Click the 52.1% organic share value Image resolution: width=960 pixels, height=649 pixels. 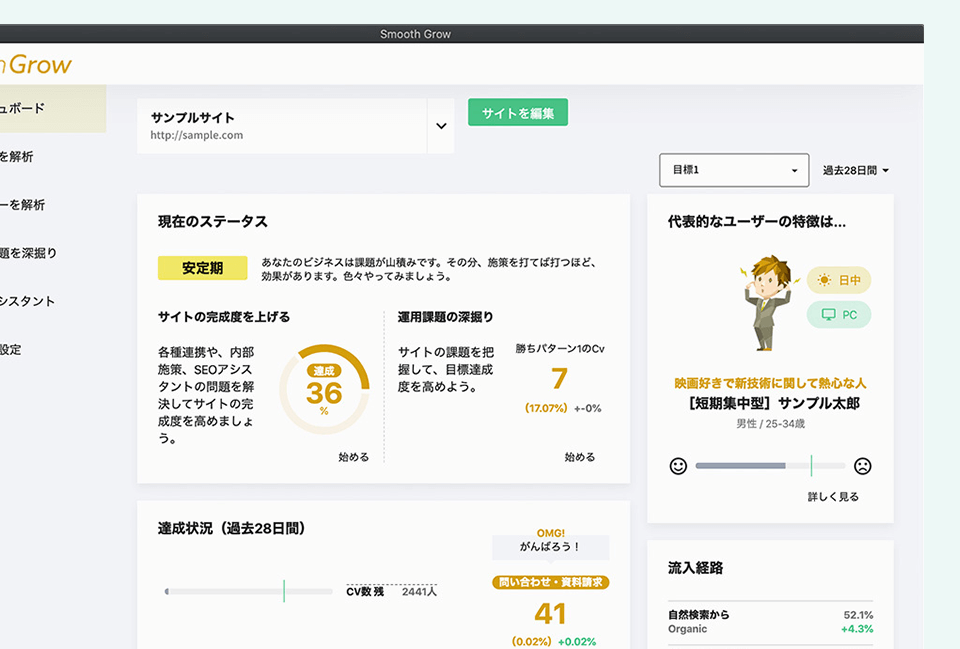pos(858,615)
